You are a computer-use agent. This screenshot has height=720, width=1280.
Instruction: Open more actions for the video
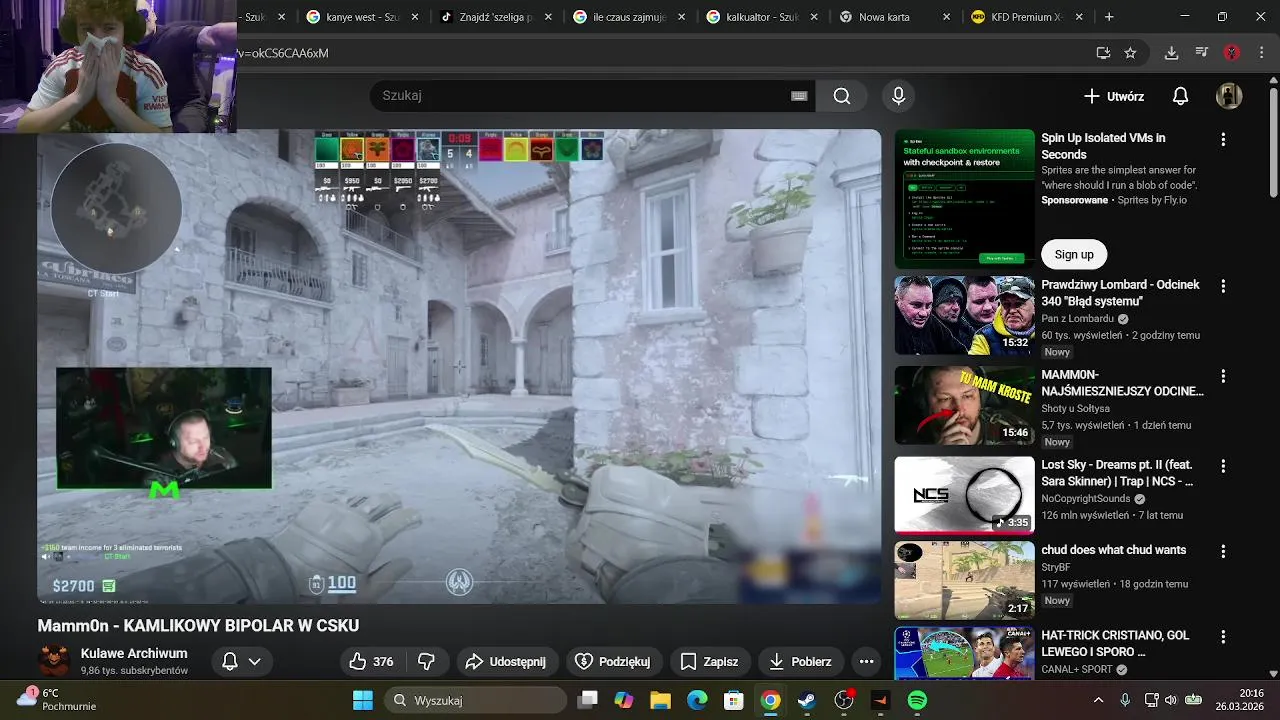pyautogui.click(x=866, y=662)
